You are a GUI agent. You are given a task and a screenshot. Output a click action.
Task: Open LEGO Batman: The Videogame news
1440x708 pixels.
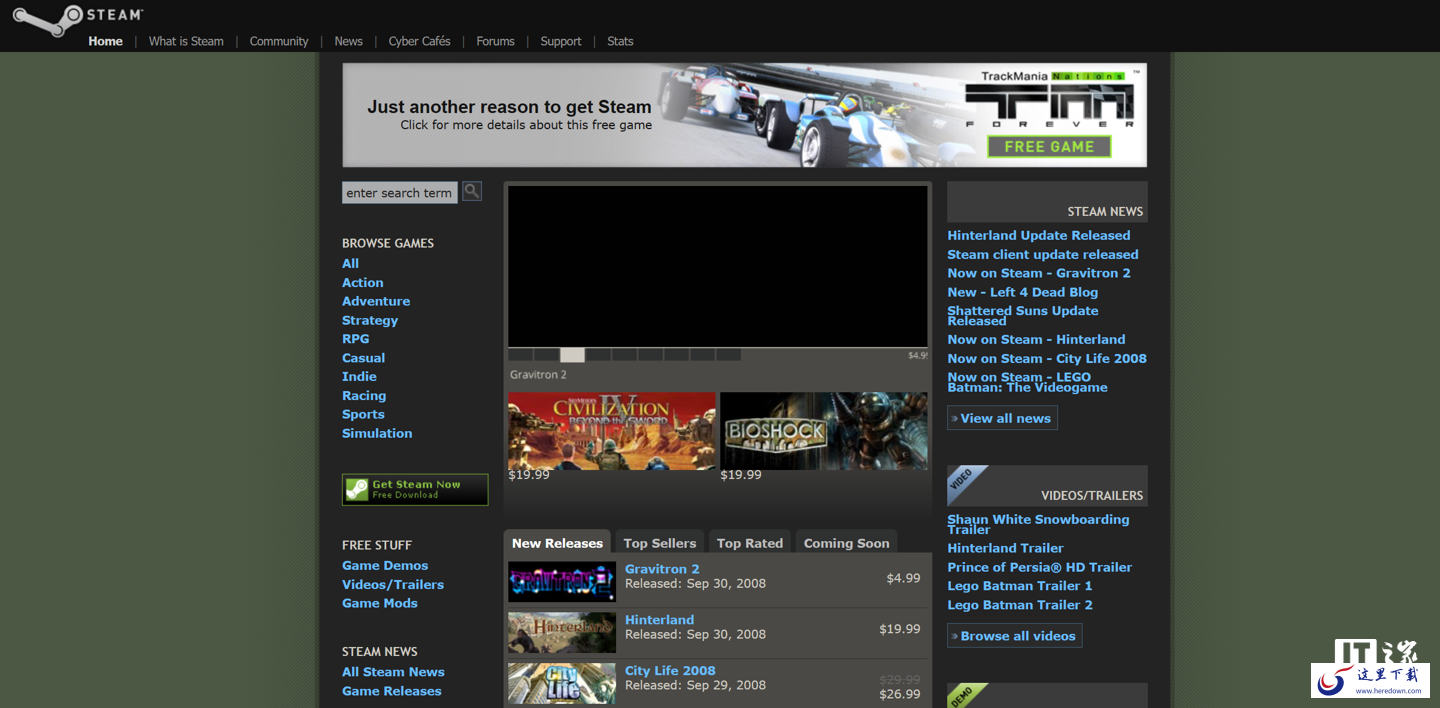[1028, 383]
